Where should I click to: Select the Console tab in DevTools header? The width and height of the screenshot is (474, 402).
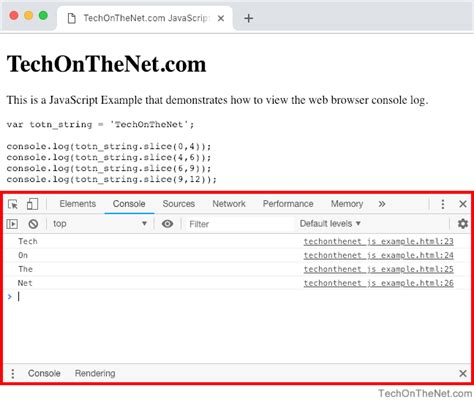click(129, 204)
